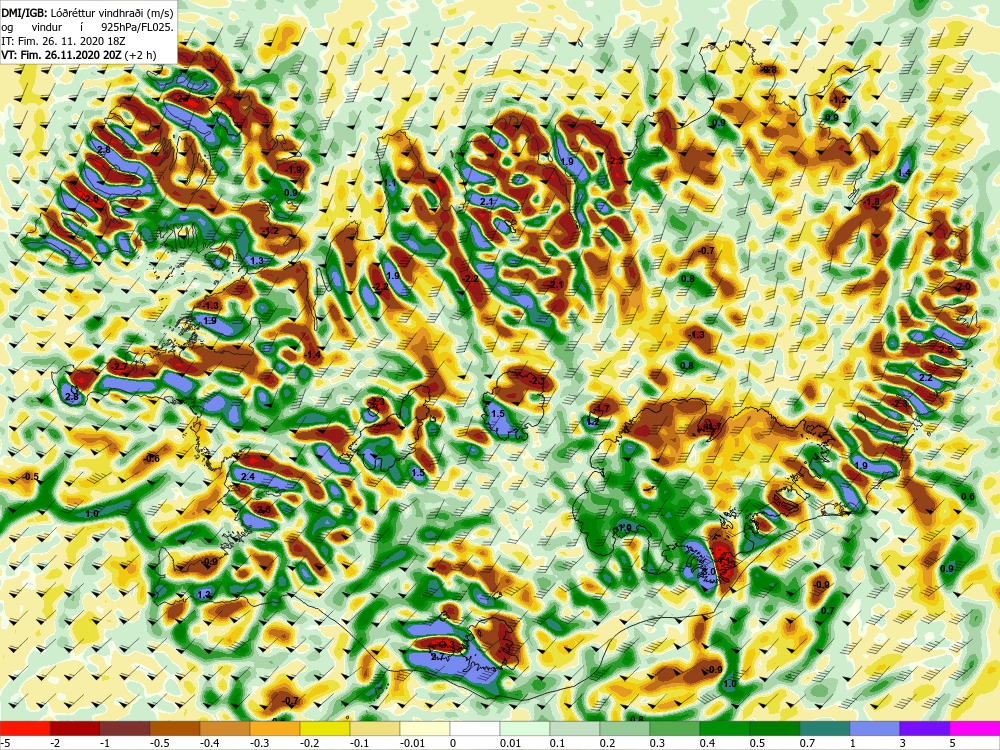Click the 'DMI/IGB: Lóðréttur vindhraði (m/s)' title line
Viewport: 1000px width, 750px height.
coord(87,13)
